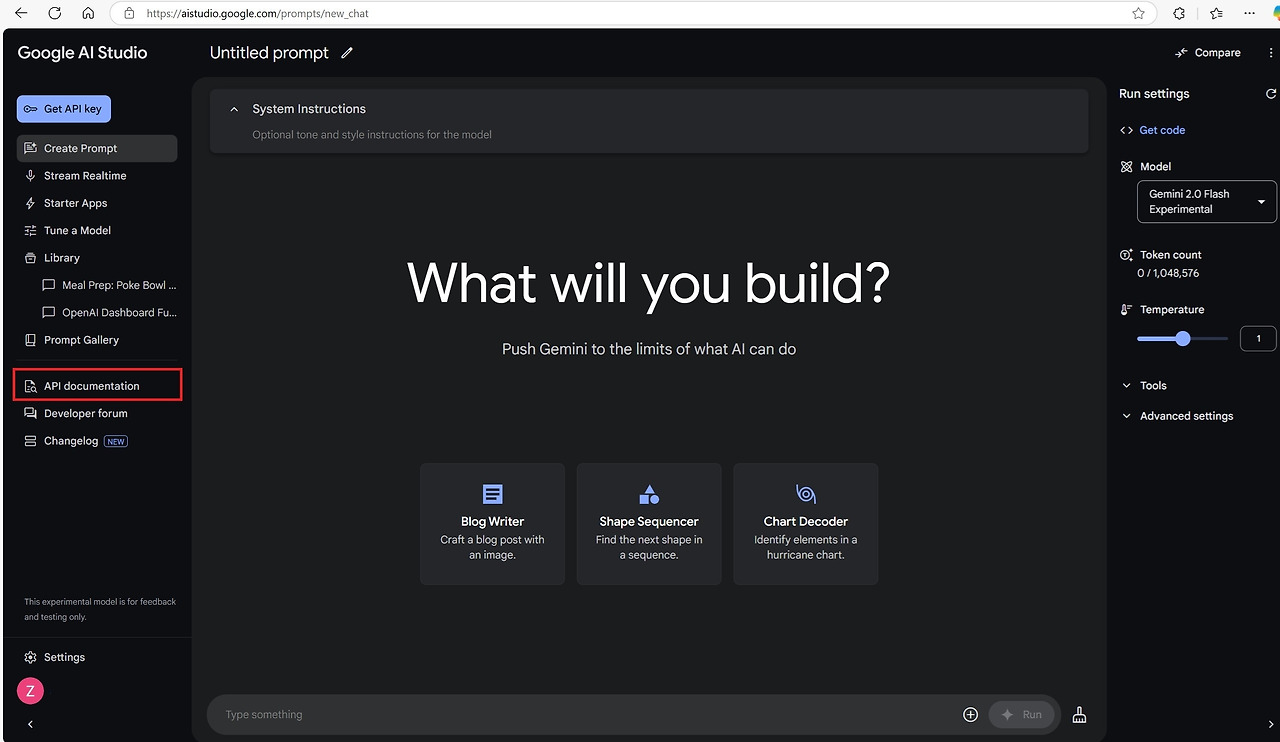The width and height of the screenshot is (1280, 742).
Task: Click the Compare button
Action: click(1208, 53)
